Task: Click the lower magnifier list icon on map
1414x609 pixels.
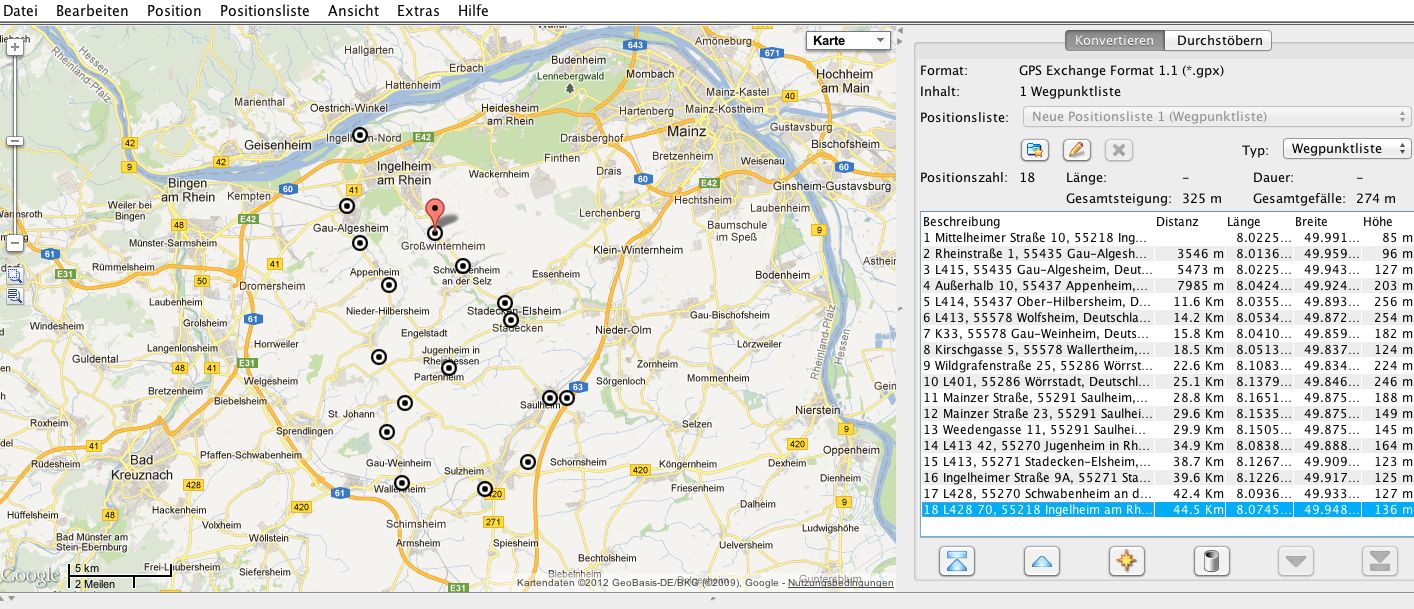Action: pos(14,296)
